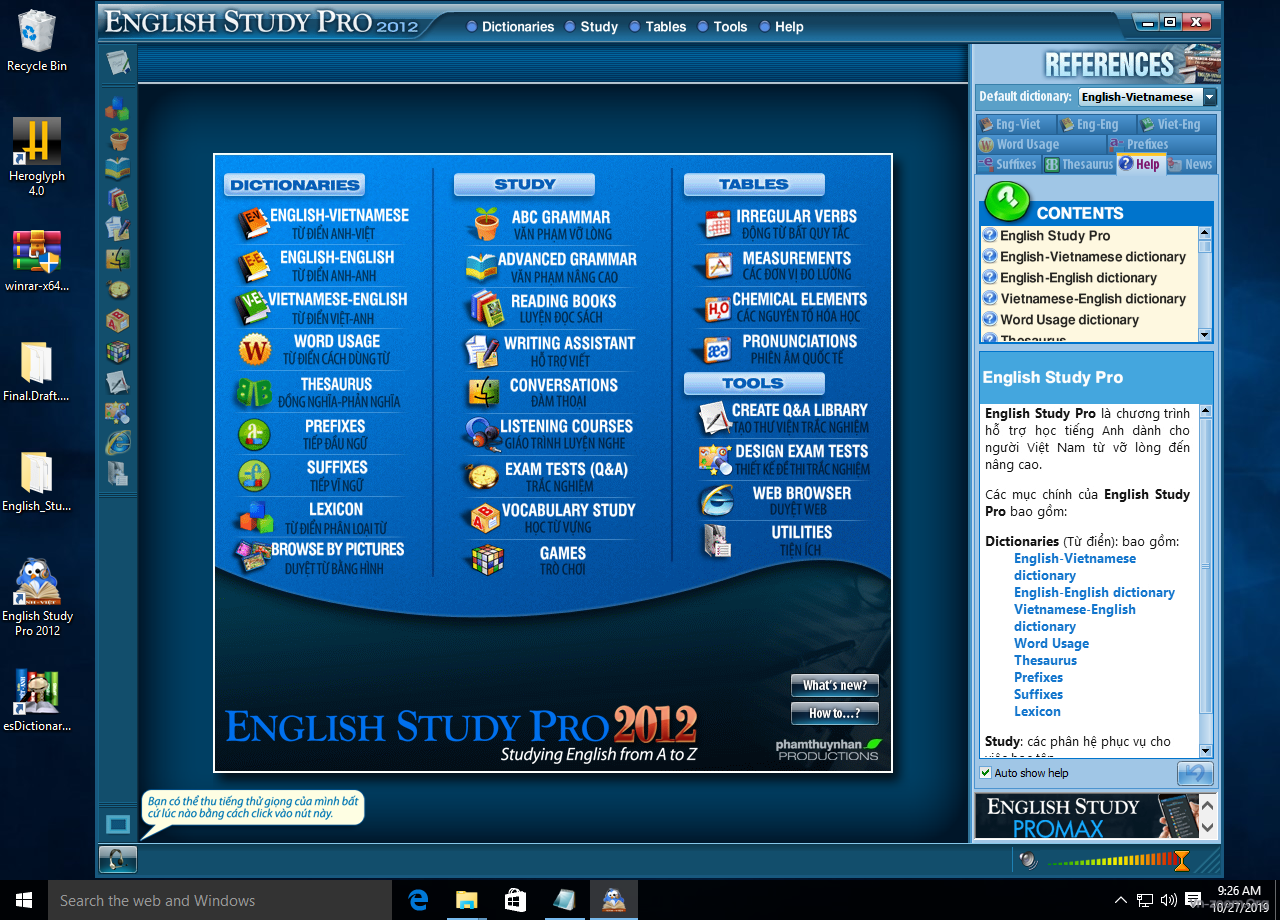Screen dimensions: 1280x920
Task: Switch to the News tab
Action: click(1190, 164)
